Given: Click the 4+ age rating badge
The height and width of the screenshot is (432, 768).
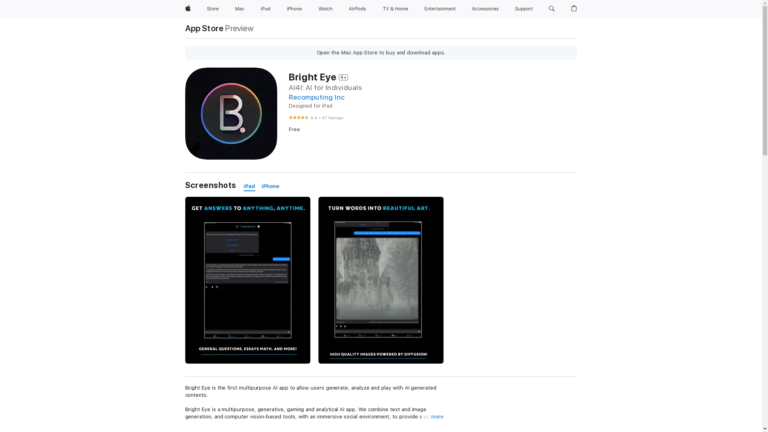Looking at the screenshot, I should pyautogui.click(x=343, y=77).
